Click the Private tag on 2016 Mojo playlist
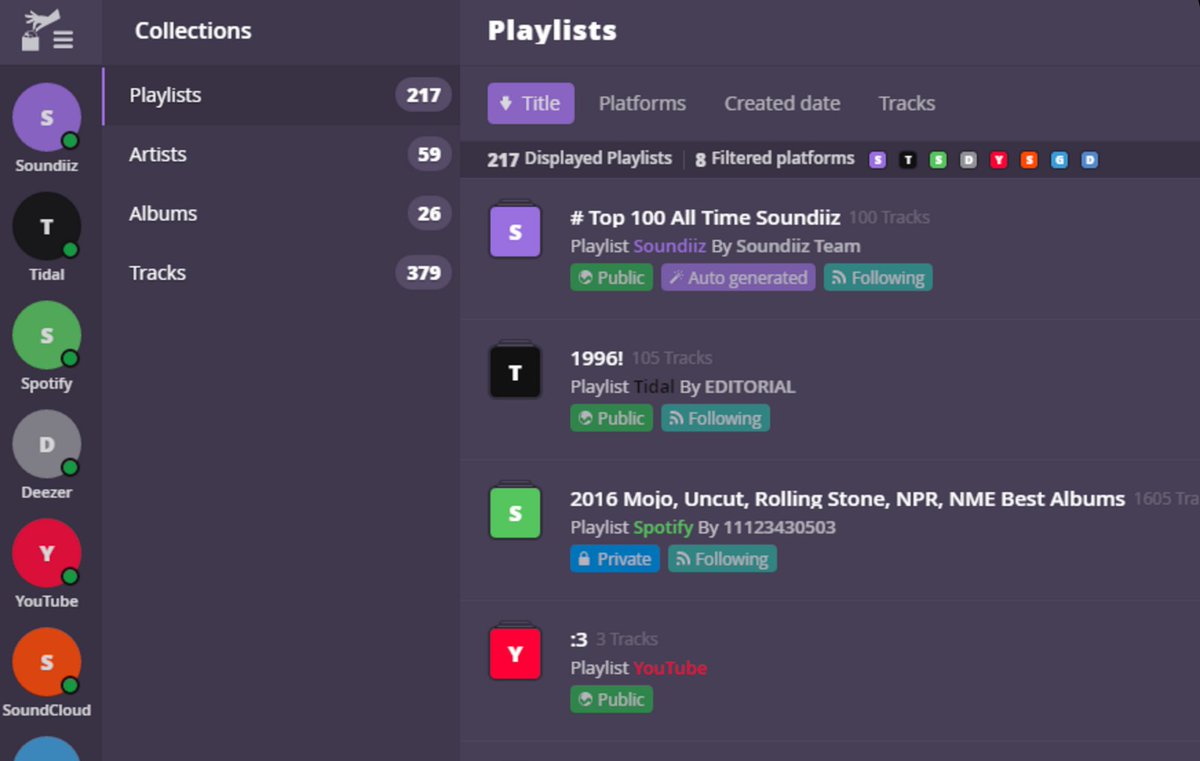Viewport: 1200px width, 761px height. [615, 559]
